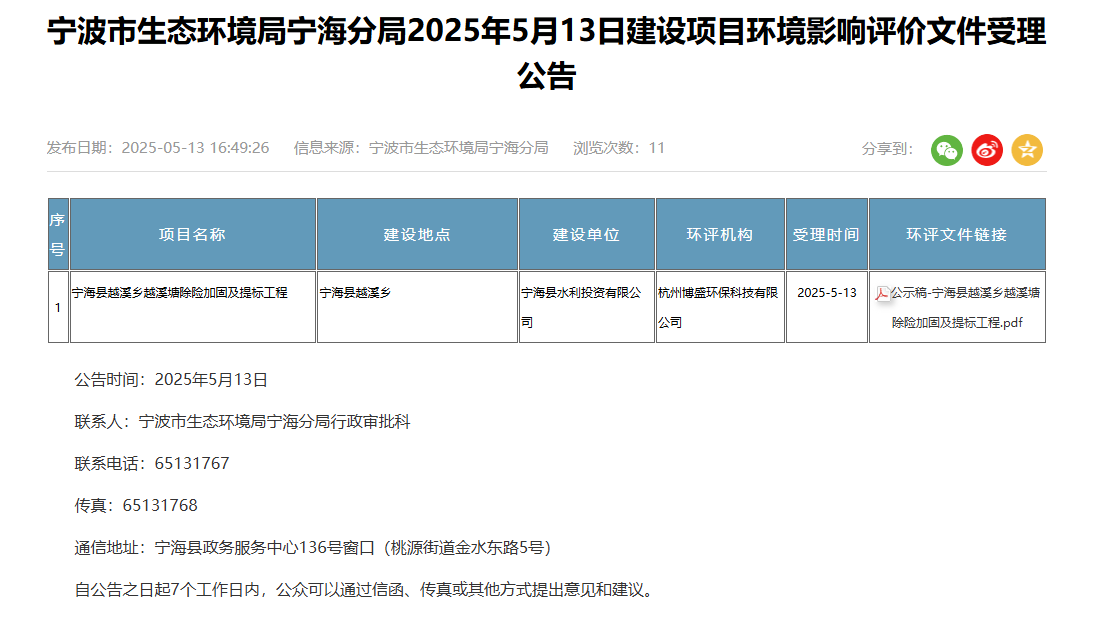This screenshot has height=631, width=1101.
Task: Click the page title heading
Action: click(x=547, y=53)
